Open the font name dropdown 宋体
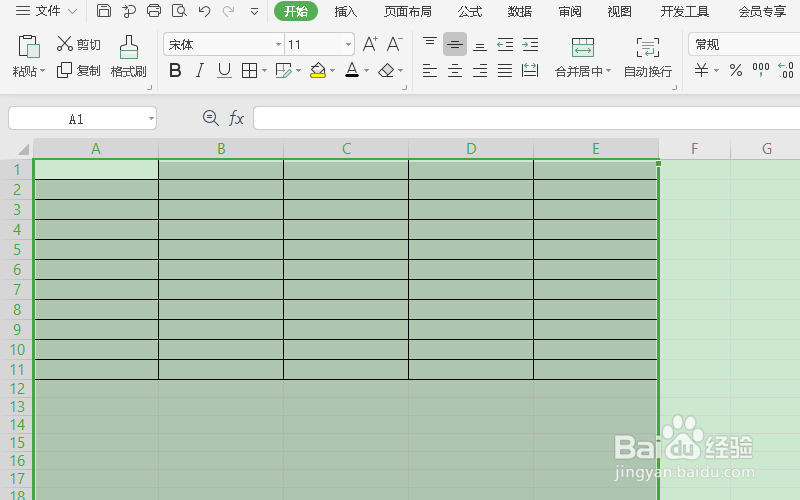The width and height of the screenshot is (800, 500). [x=278, y=45]
